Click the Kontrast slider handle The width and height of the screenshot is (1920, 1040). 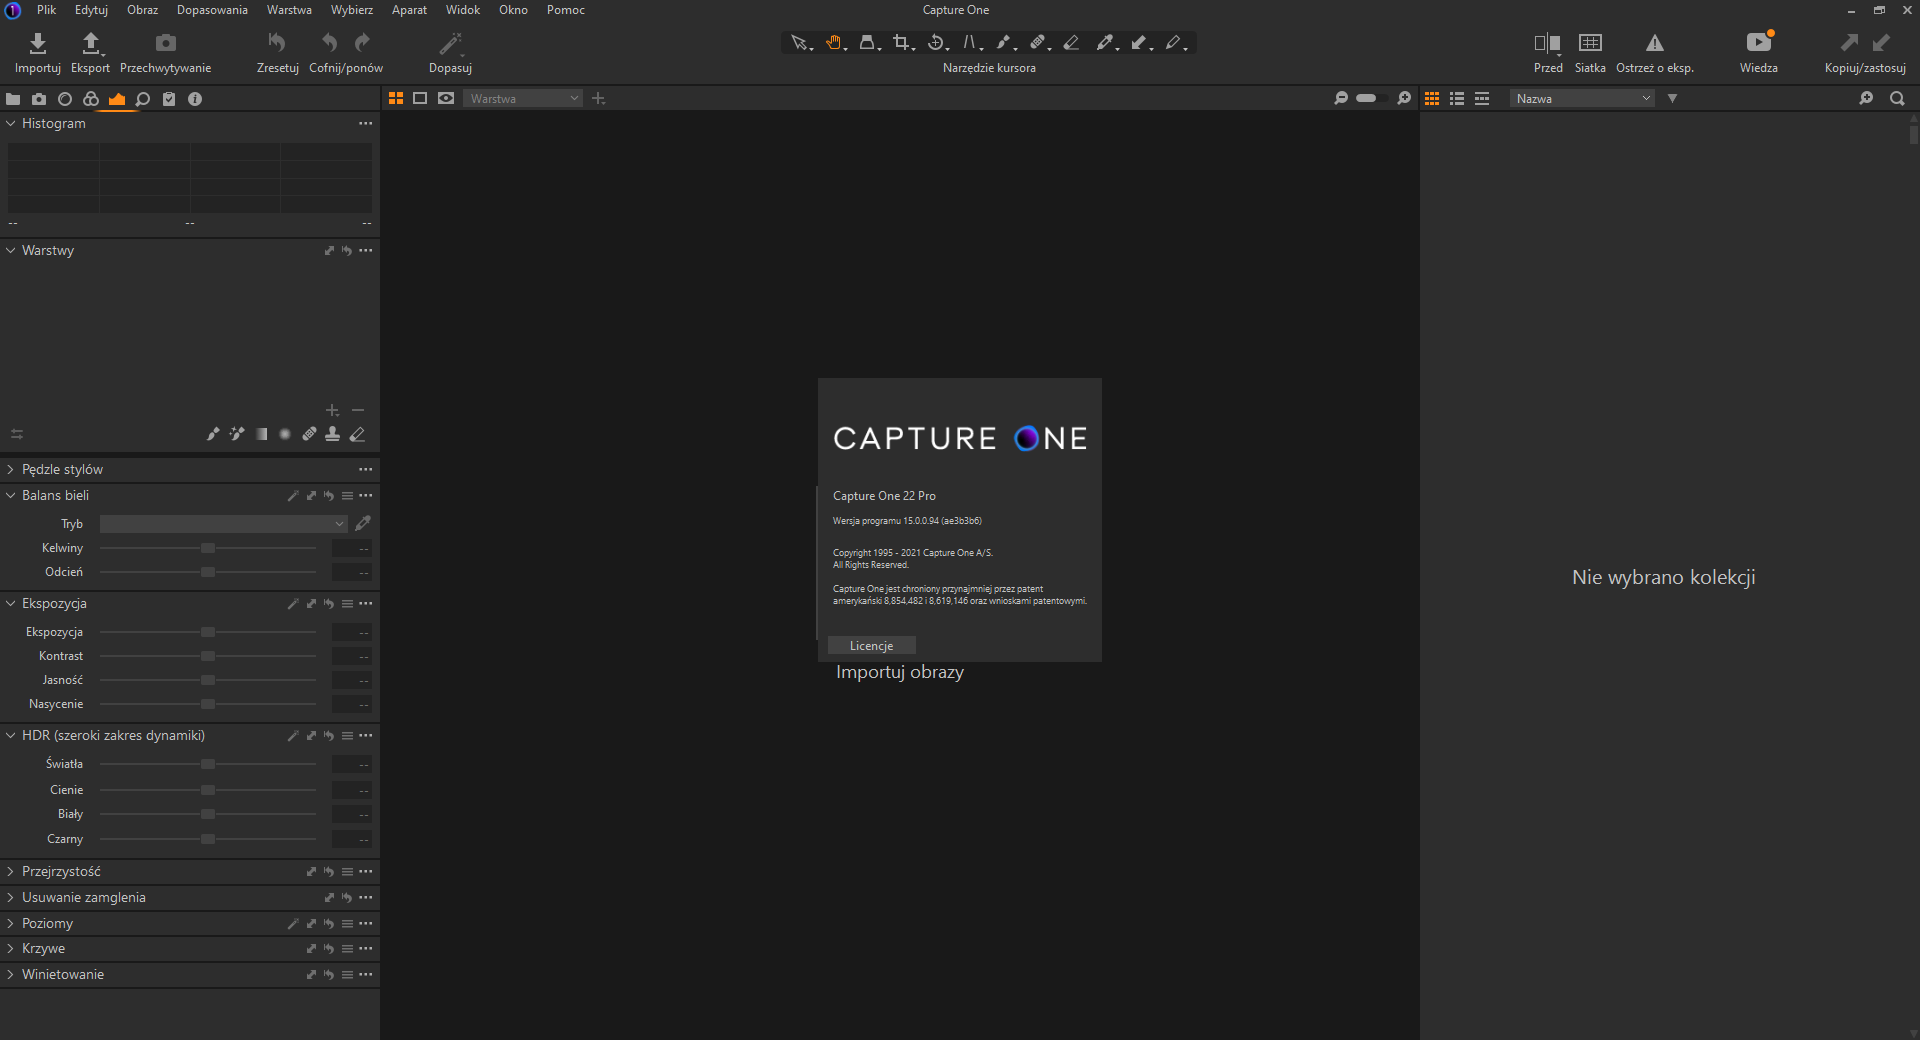click(208, 656)
